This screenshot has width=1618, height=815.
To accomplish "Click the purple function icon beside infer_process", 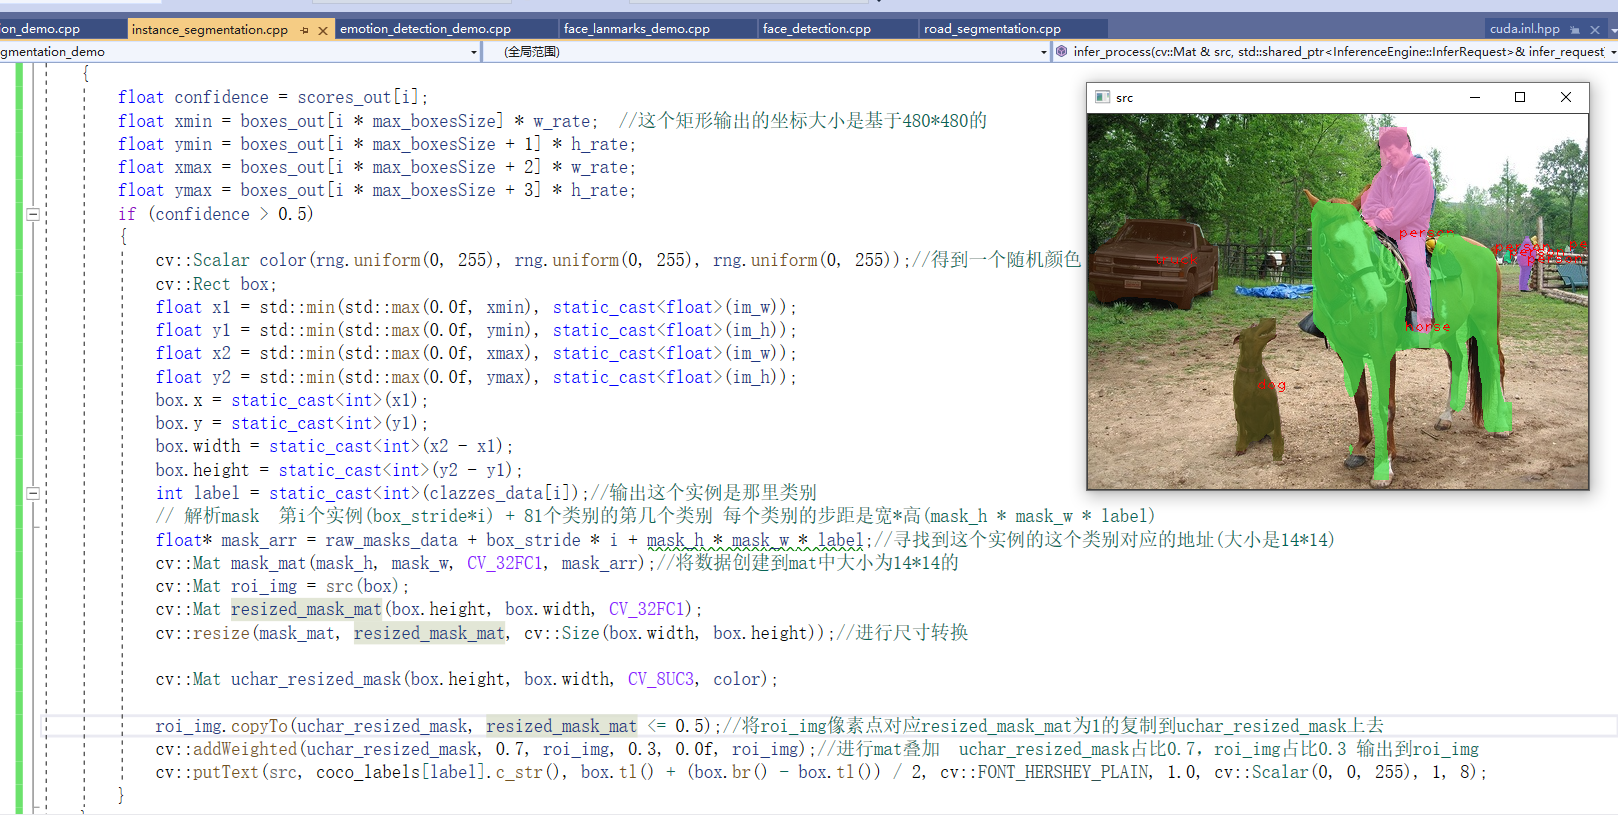I will pos(1061,51).
